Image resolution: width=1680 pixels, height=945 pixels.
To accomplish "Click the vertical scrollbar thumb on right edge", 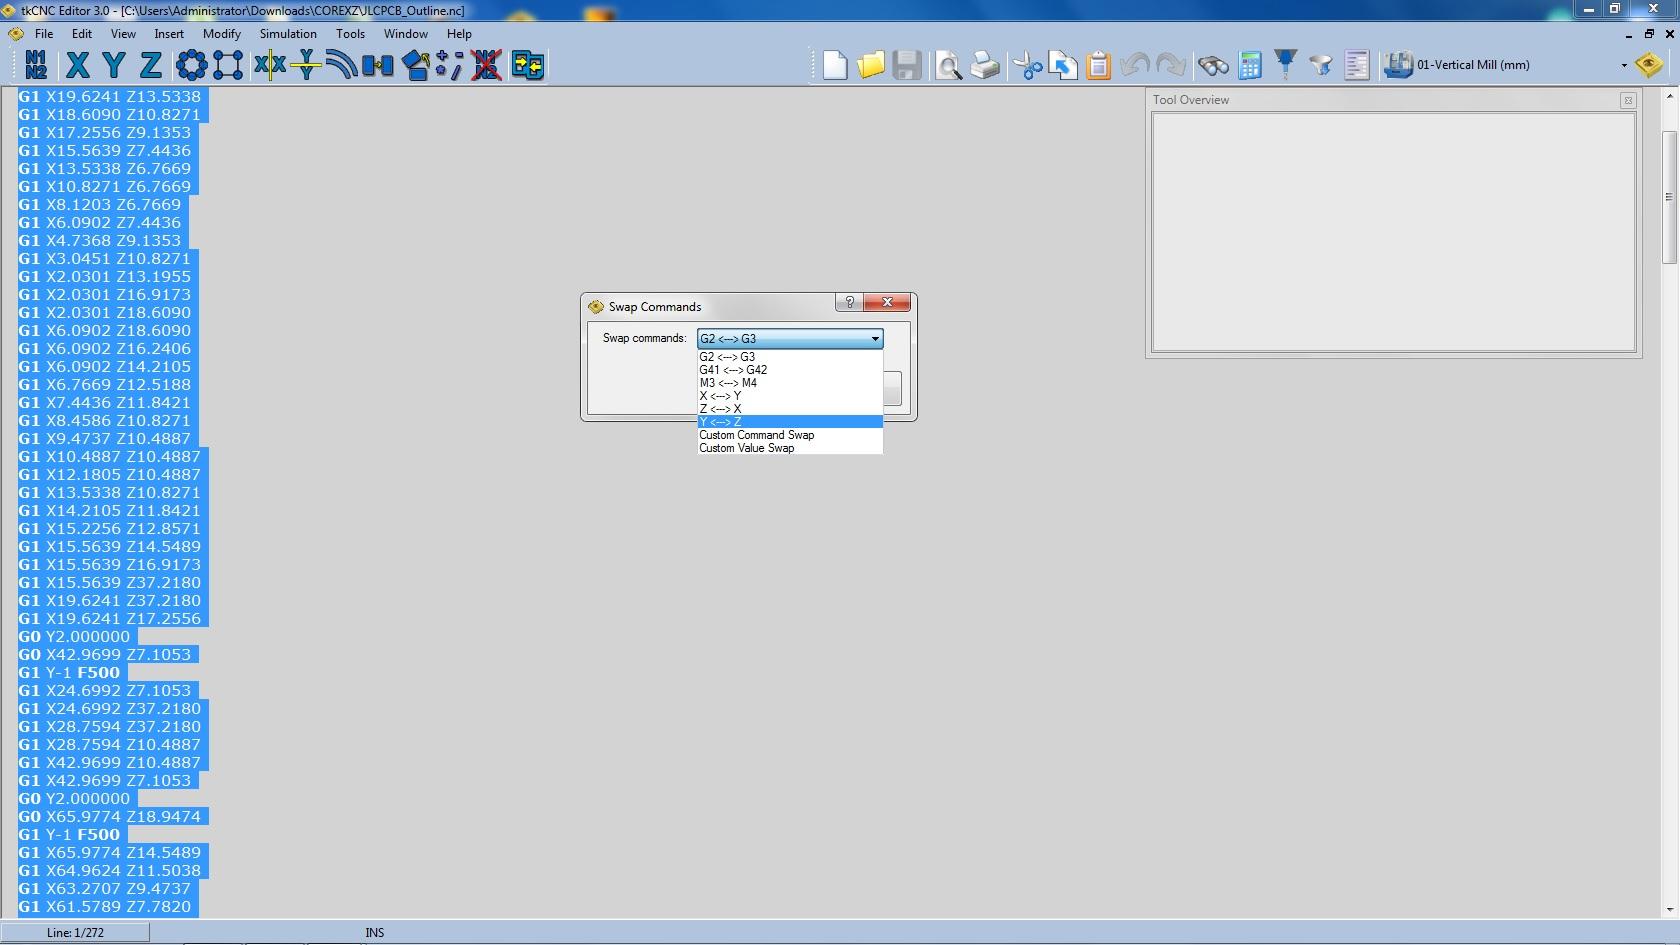I will (x=1668, y=197).
